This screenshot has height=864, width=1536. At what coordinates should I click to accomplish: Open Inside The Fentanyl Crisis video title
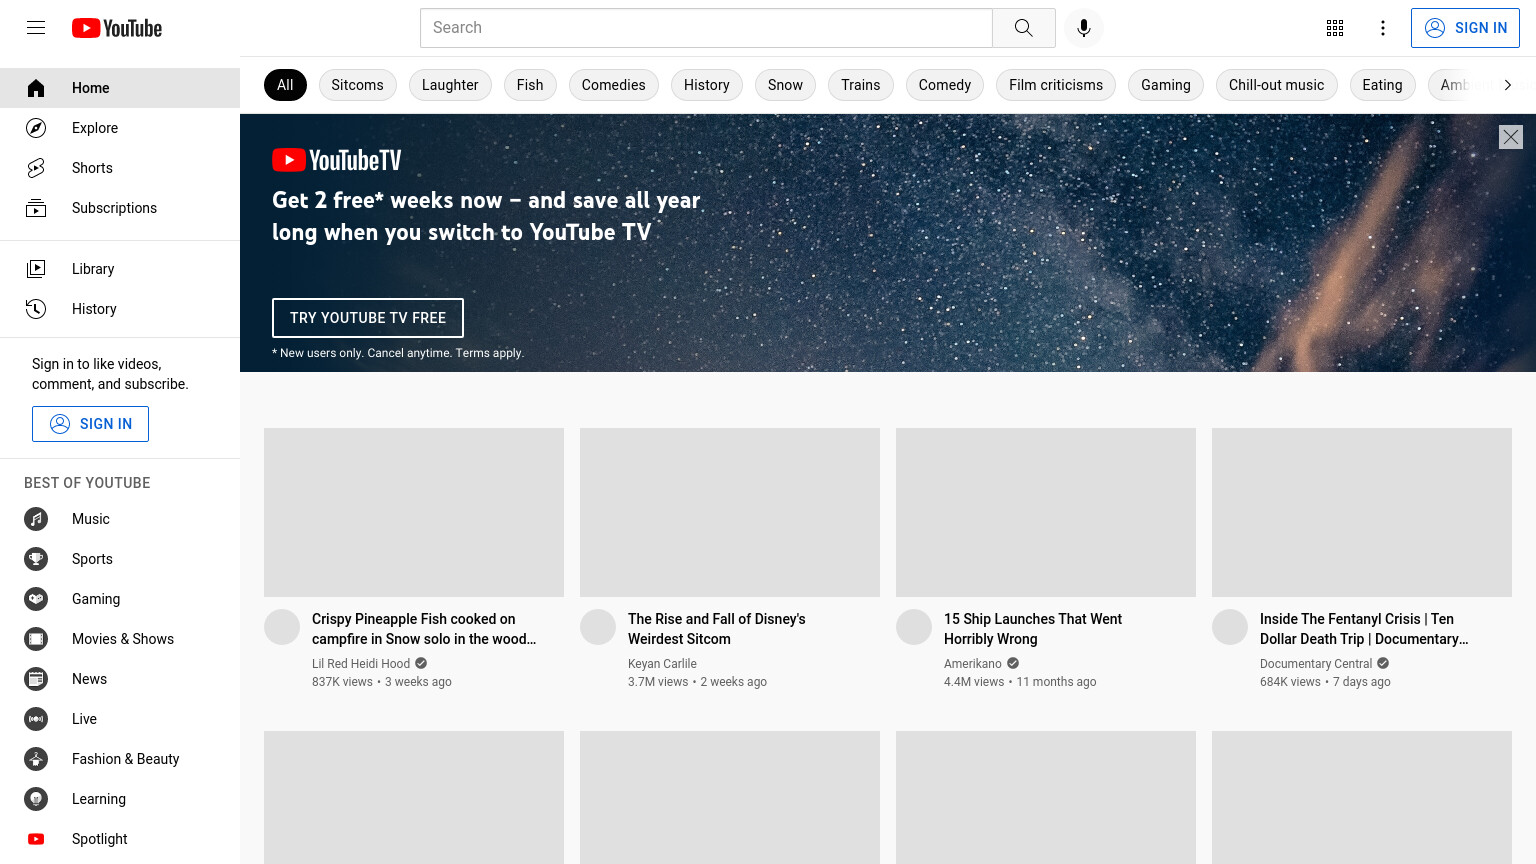coord(1364,629)
